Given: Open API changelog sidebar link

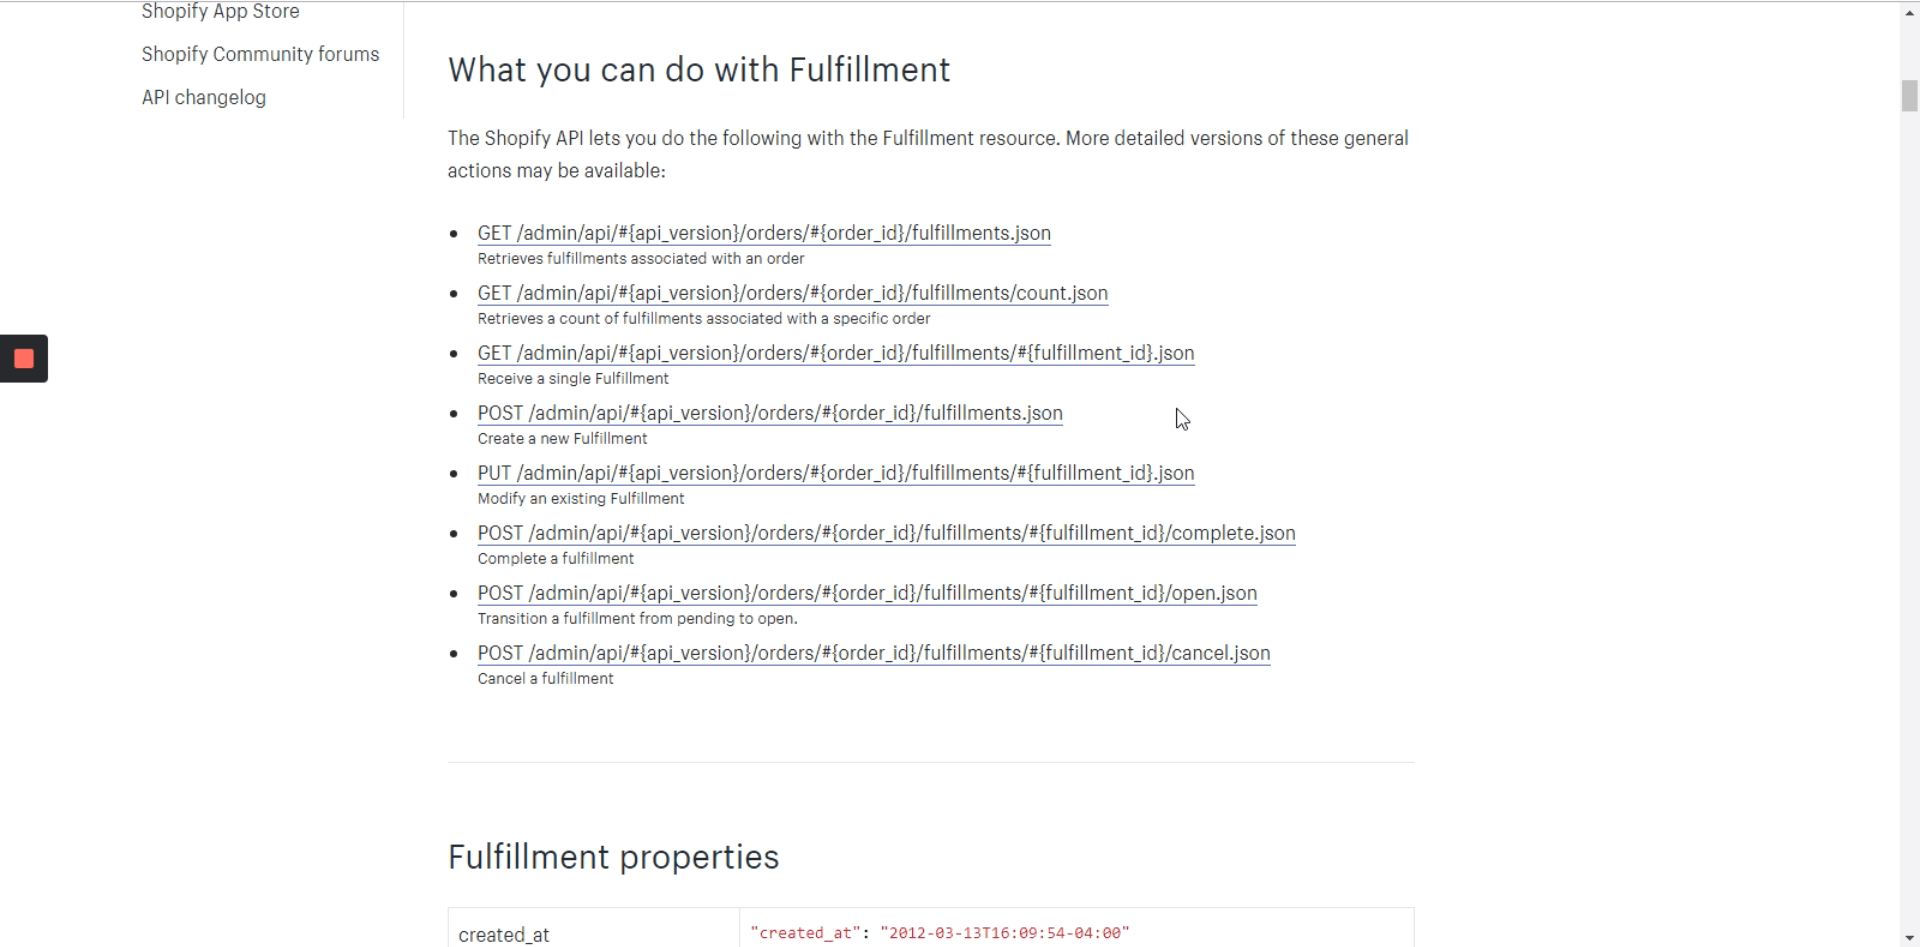Looking at the screenshot, I should [204, 97].
